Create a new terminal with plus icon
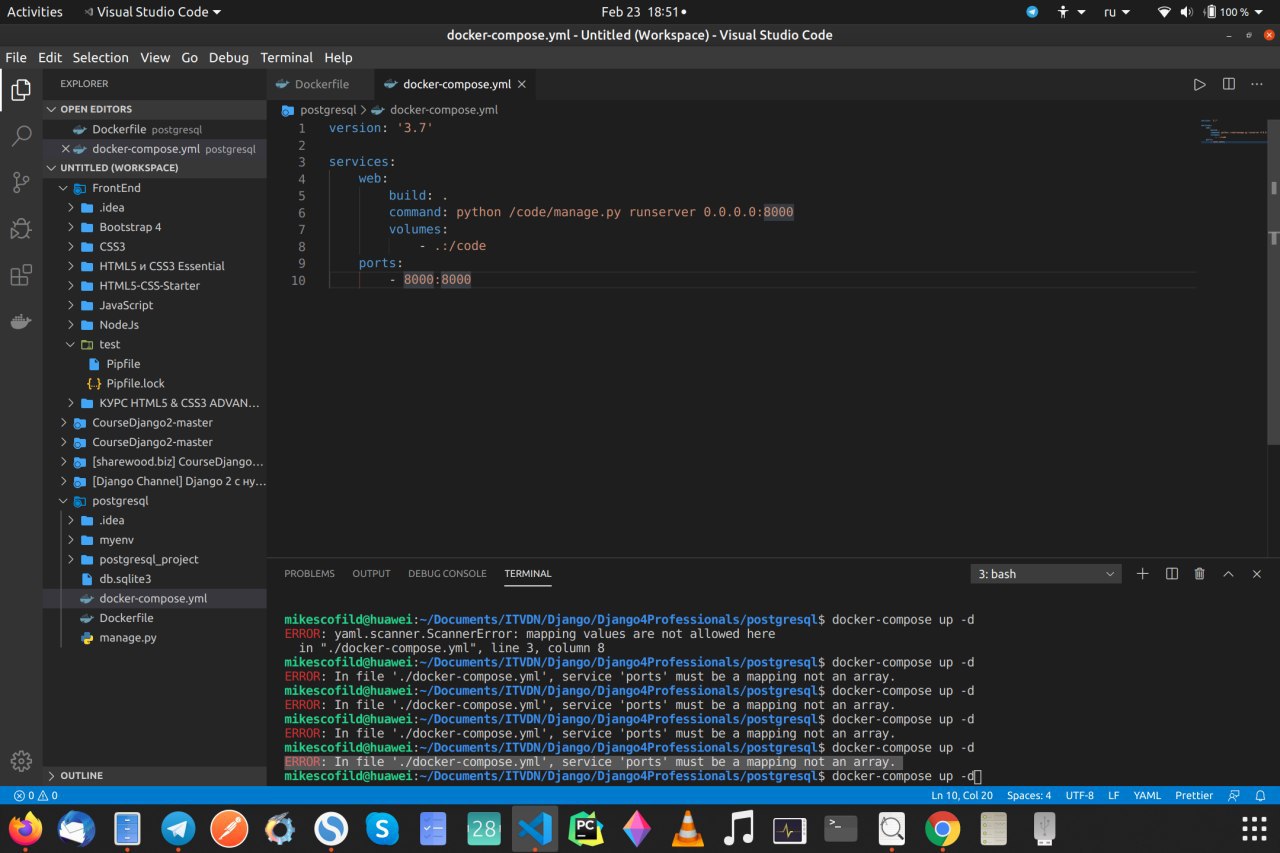This screenshot has height=853, width=1280. tap(1143, 574)
